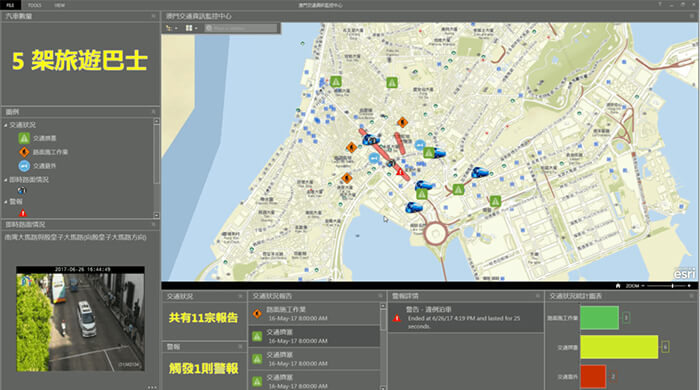Click the orange 路面施工作業 legend icon
700x390 pixels.
click(x=24, y=152)
